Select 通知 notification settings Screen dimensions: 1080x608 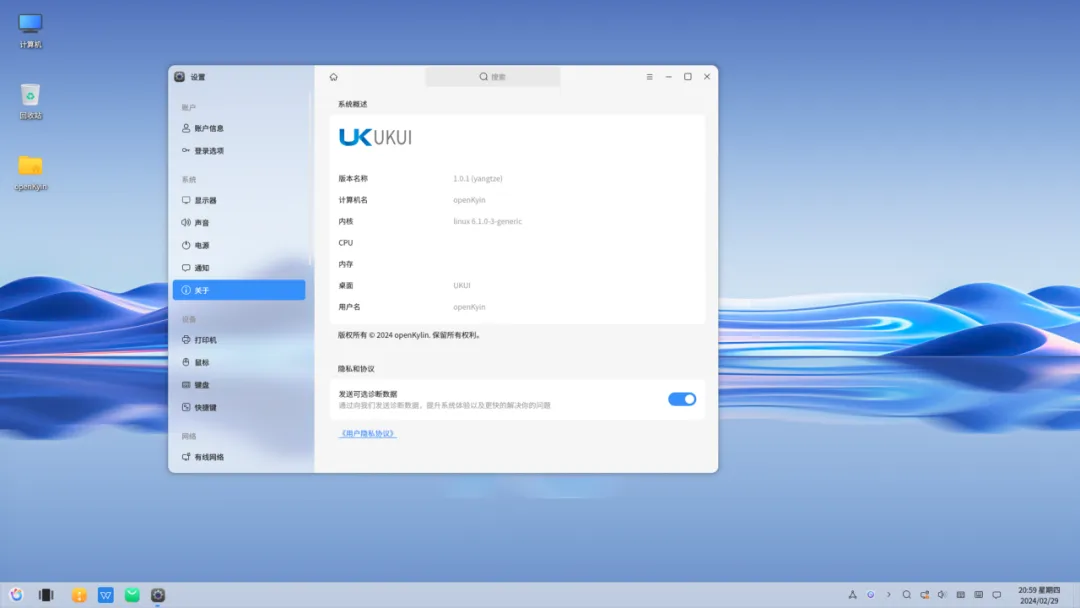pos(239,268)
